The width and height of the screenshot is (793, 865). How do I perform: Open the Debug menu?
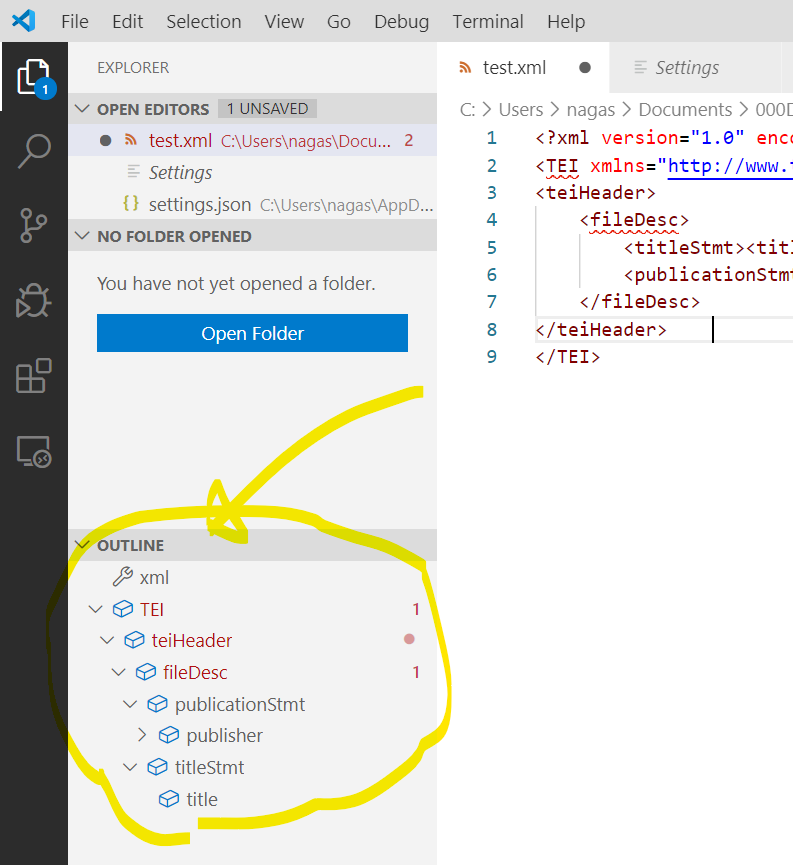[x=401, y=22]
